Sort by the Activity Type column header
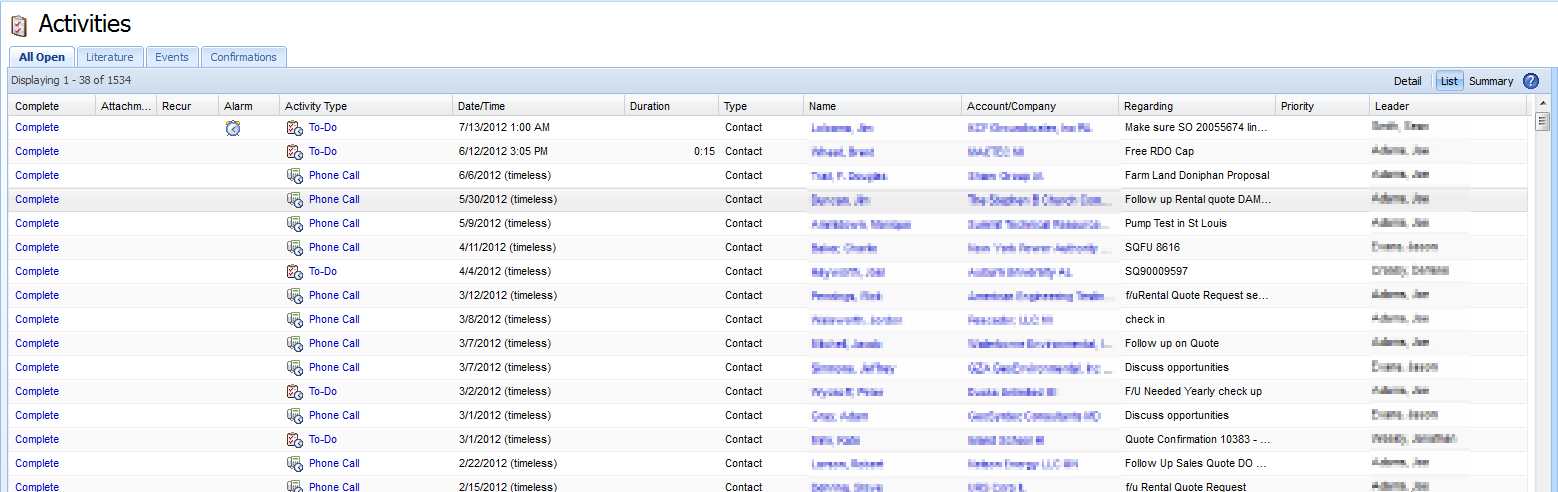The width and height of the screenshot is (1558, 492). point(316,106)
